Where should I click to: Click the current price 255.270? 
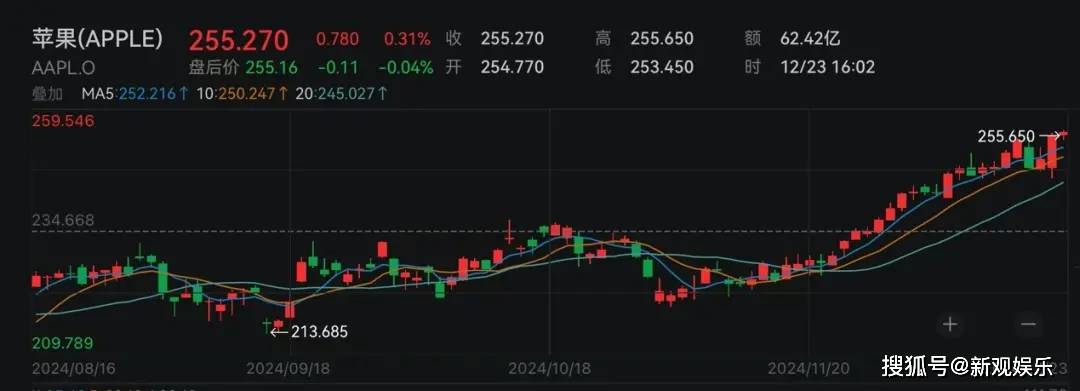pyautogui.click(x=238, y=40)
